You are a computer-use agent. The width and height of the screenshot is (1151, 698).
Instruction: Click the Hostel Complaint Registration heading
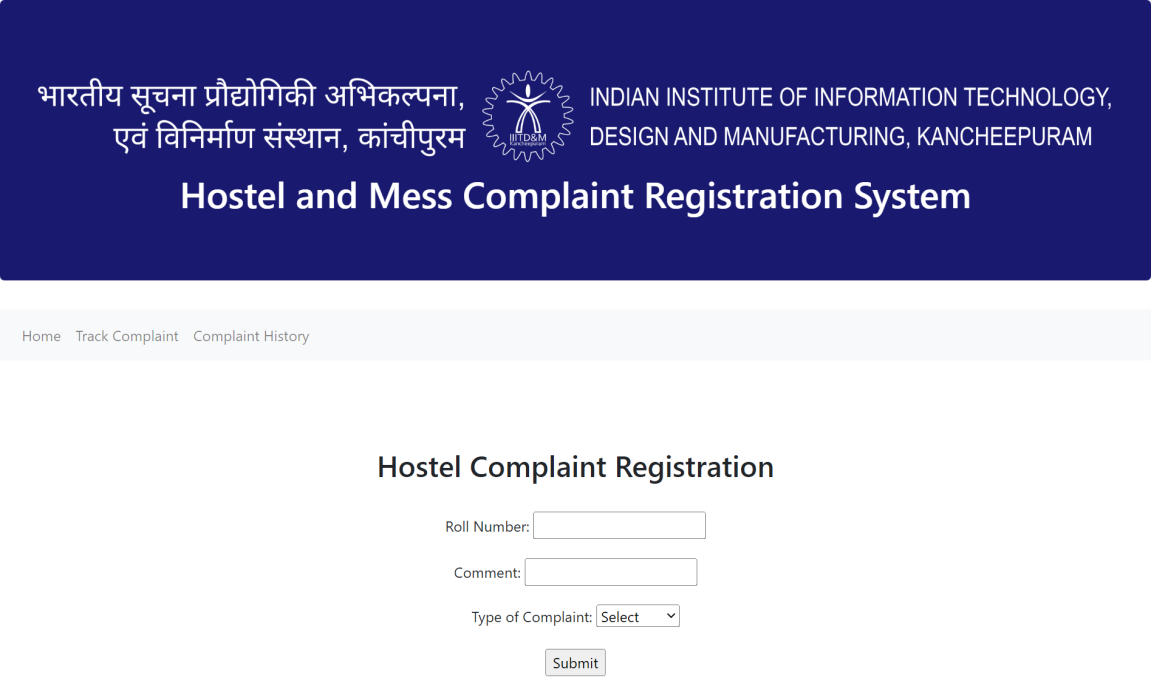(x=575, y=467)
